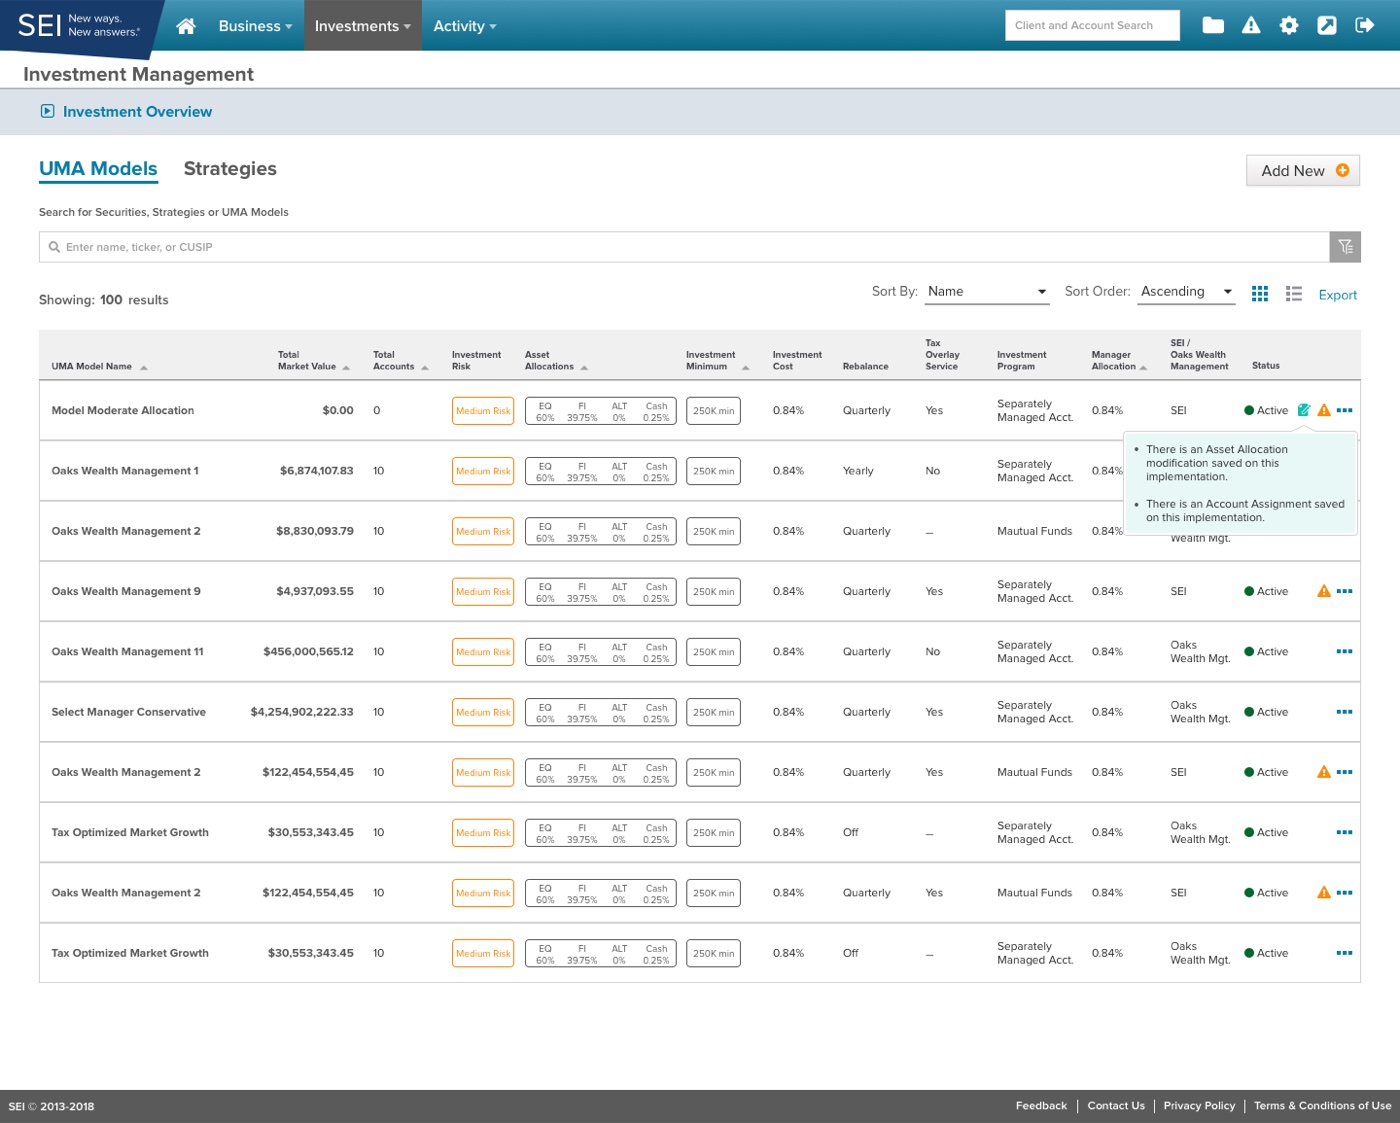Click edit icon on Model Moderate Allocation row
The height and width of the screenshot is (1123, 1400).
pos(1304,410)
